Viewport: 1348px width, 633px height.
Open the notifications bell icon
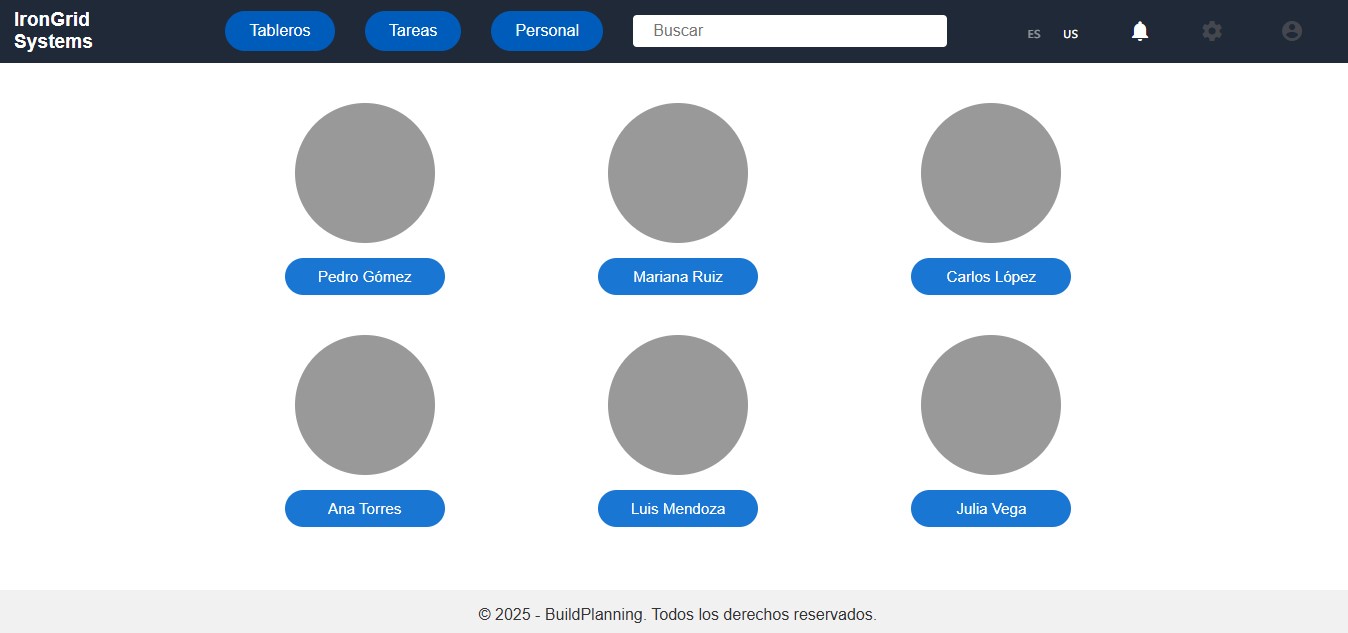point(1140,31)
